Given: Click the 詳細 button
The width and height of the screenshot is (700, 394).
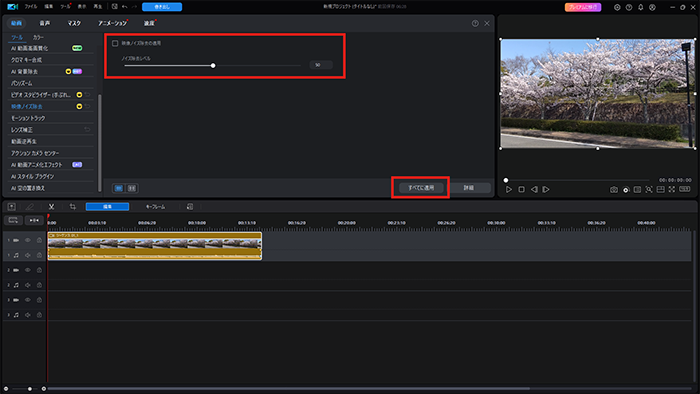Looking at the screenshot, I should click(468, 188).
